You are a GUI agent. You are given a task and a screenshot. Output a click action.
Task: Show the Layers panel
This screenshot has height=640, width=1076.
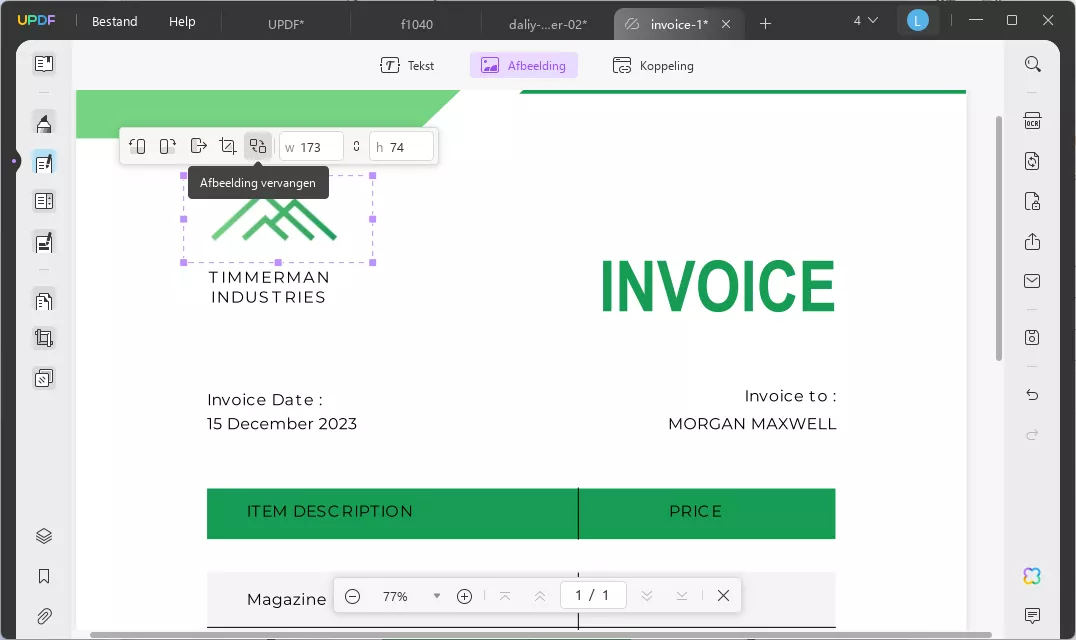click(x=44, y=536)
